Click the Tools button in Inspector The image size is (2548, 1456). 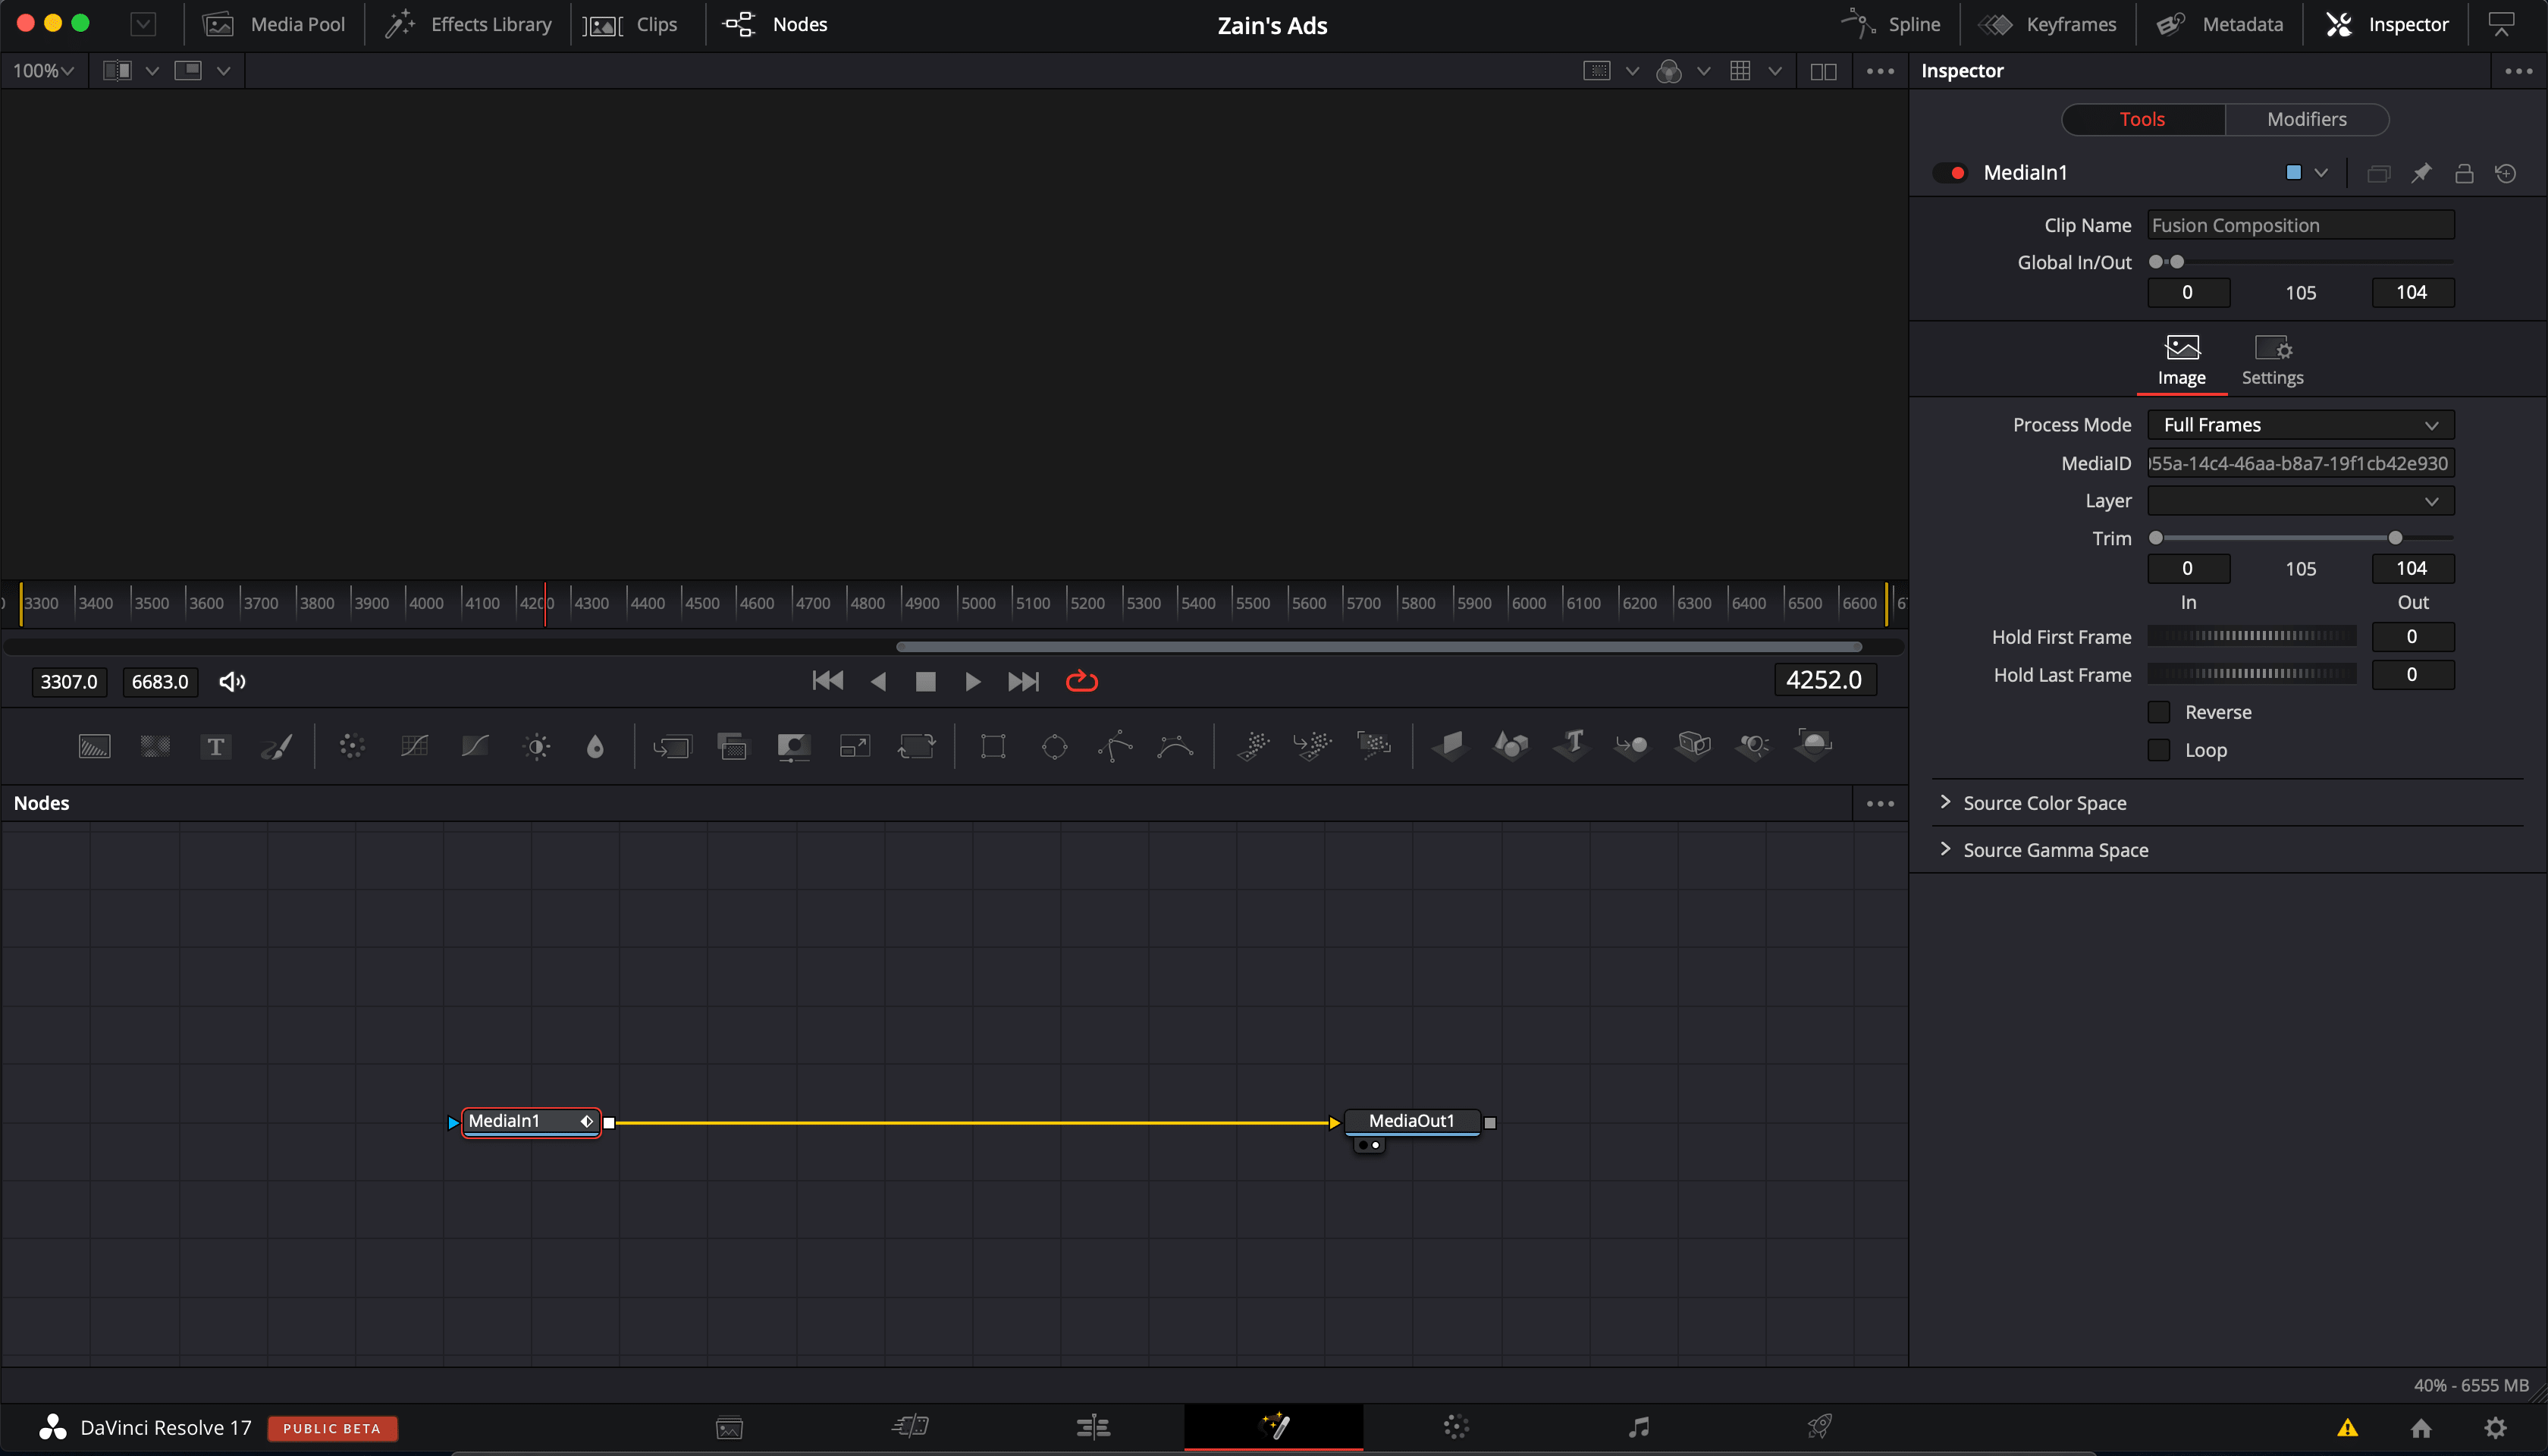pyautogui.click(x=2142, y=119)
